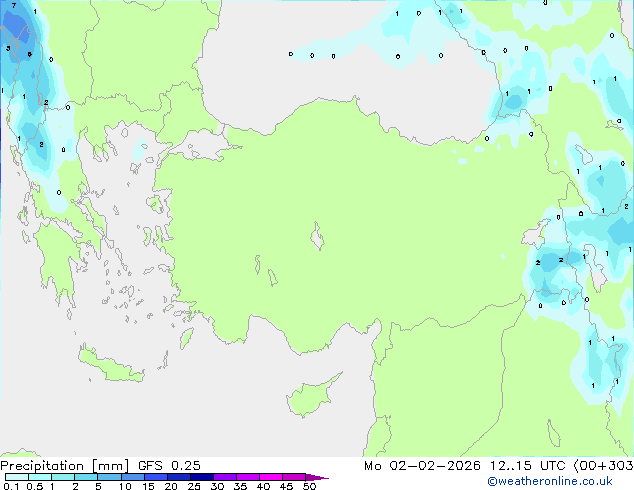
Task: Pick the dark navy swatch between 25 and 30
Action: pos(202,477)
